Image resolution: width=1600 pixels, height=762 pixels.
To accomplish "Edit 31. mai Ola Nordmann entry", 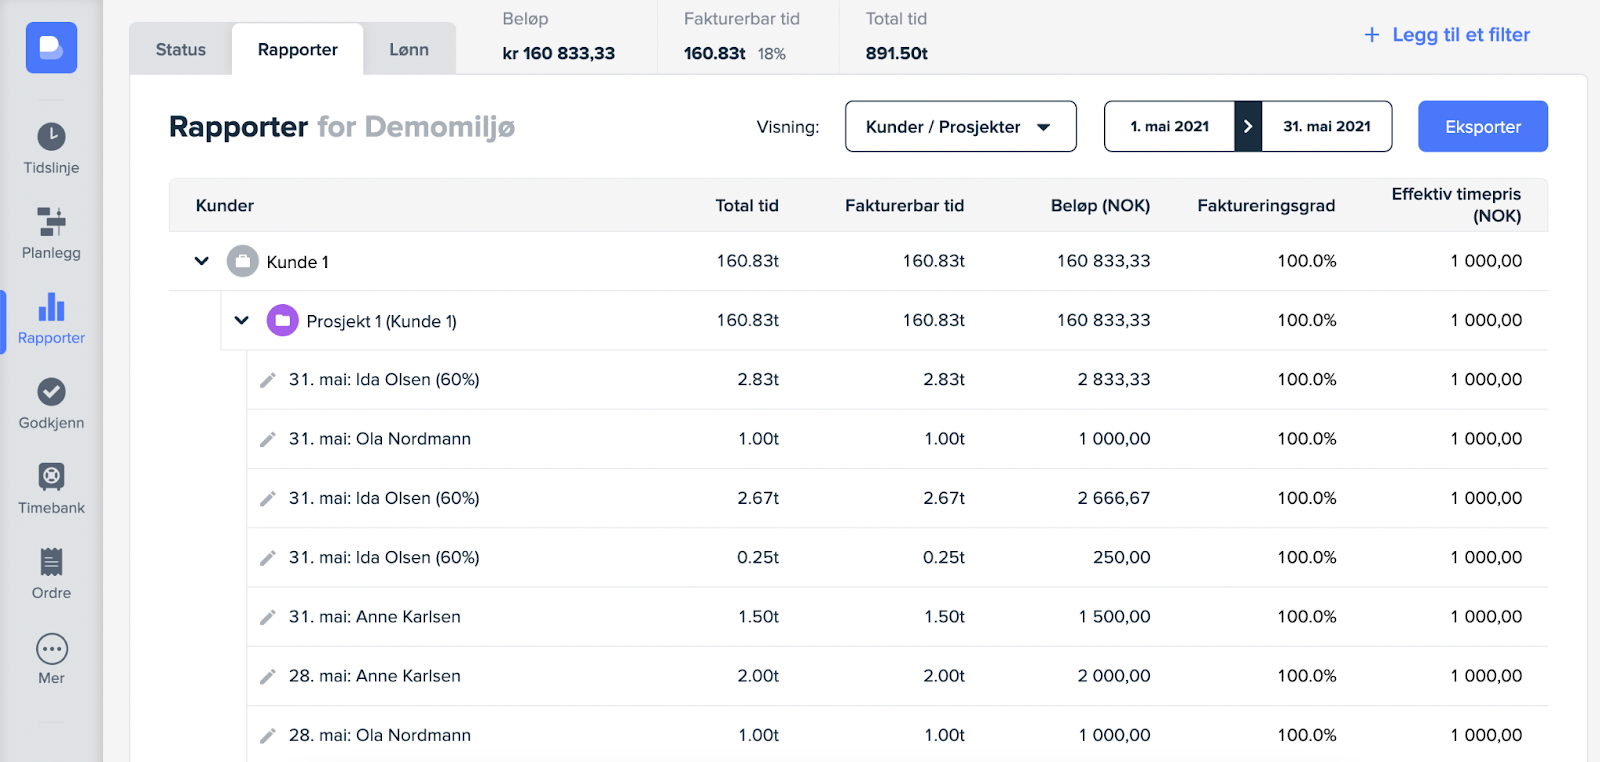I will coord(267,439).
